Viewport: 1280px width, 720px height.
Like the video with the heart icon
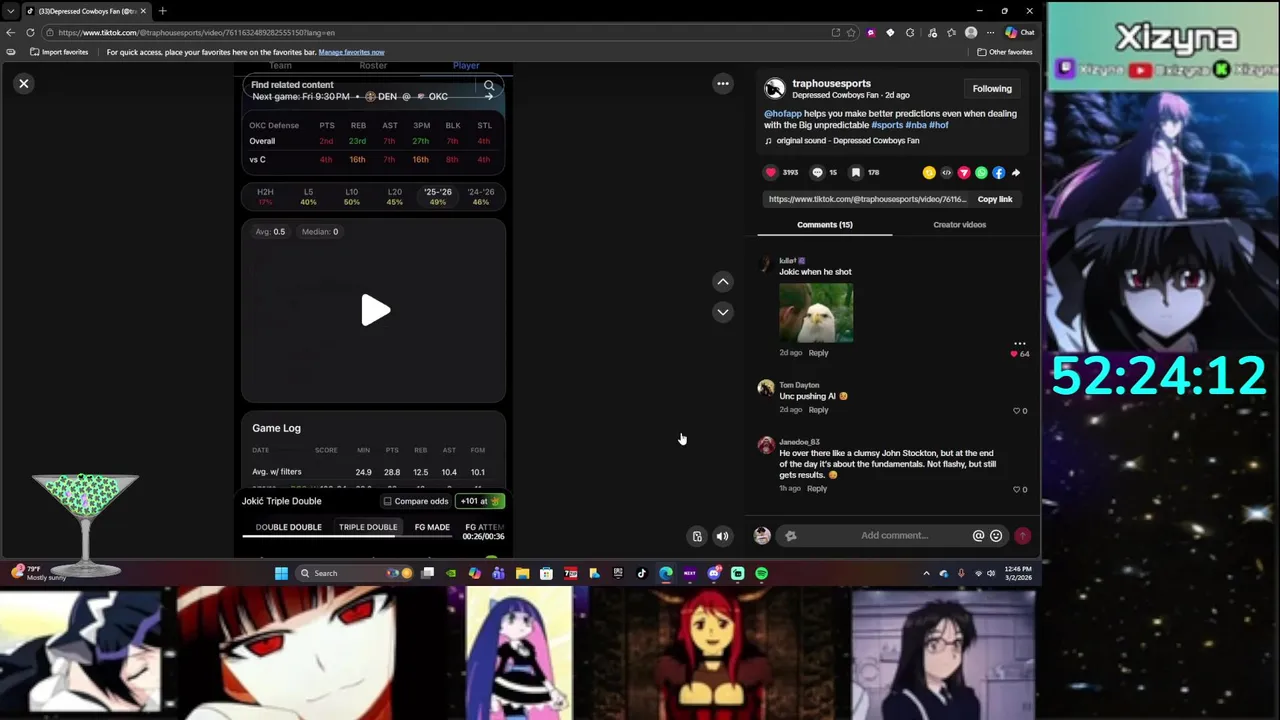click(771, 172)
